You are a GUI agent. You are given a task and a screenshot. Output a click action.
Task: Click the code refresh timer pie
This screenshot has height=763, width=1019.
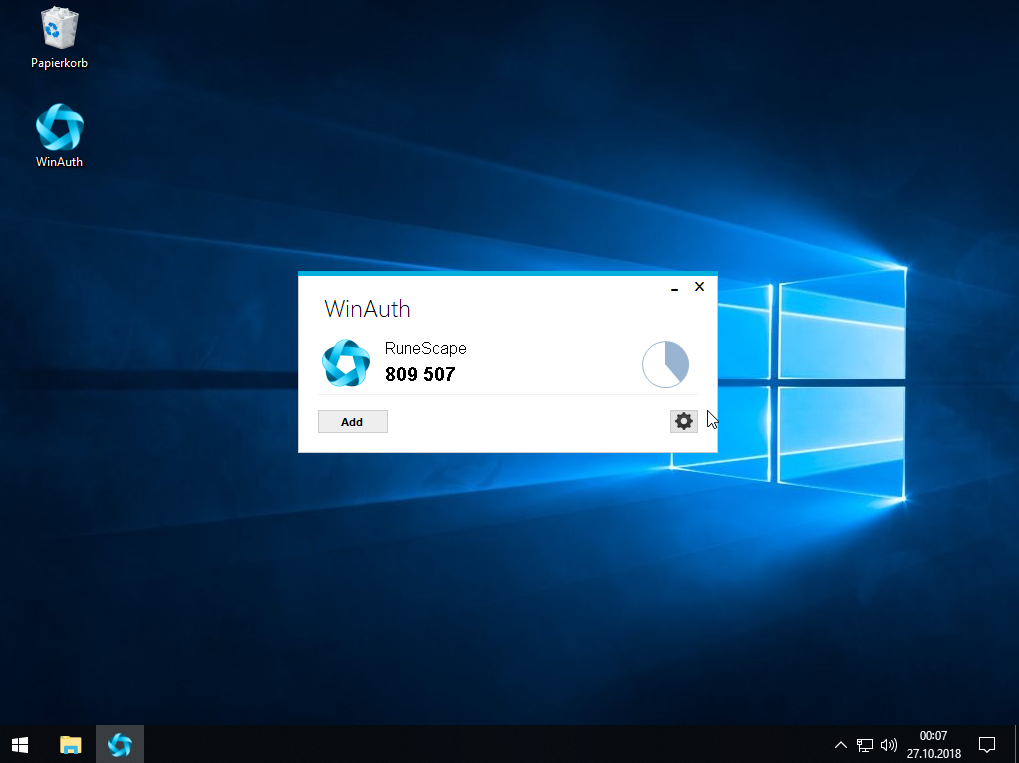665,364
